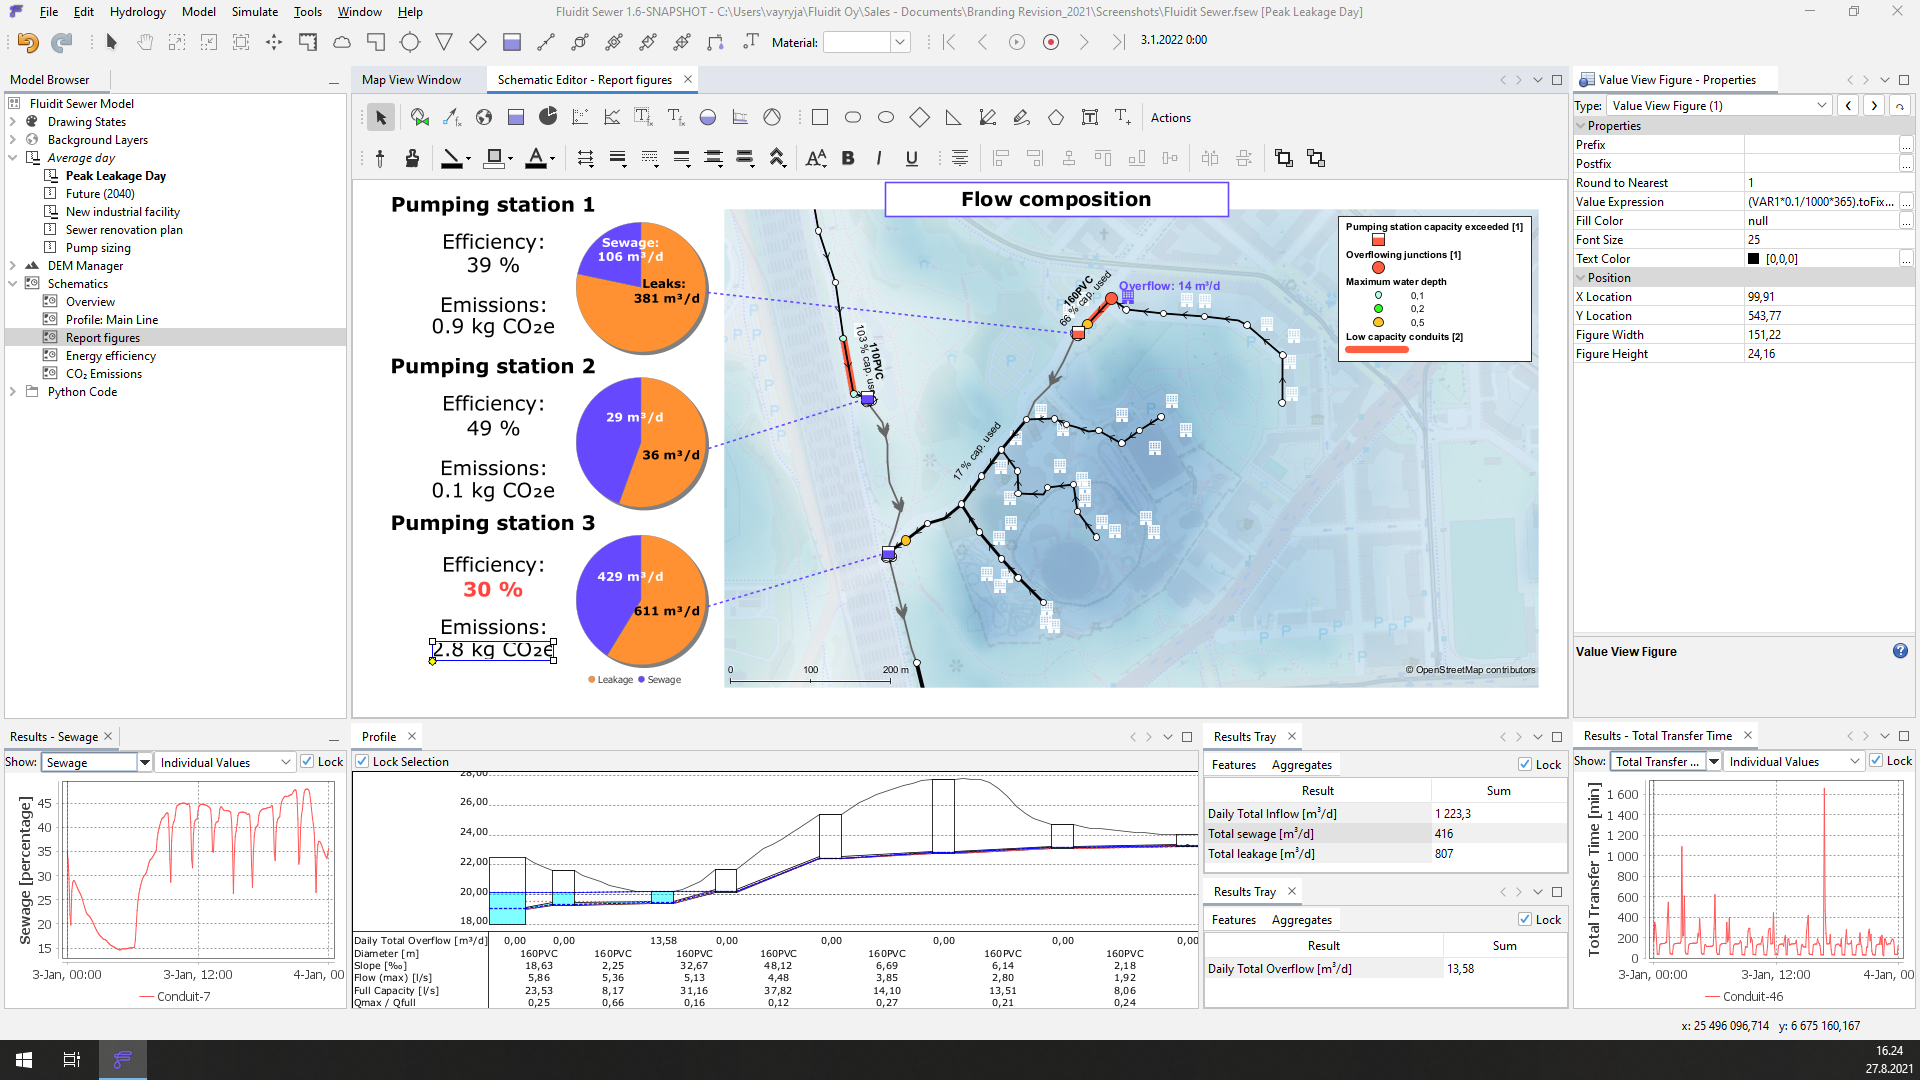Image resolution: width=1920 pixels, height=1080 pixels.
Task: Pick the cloud catchment tool
Action: (342, 42)
